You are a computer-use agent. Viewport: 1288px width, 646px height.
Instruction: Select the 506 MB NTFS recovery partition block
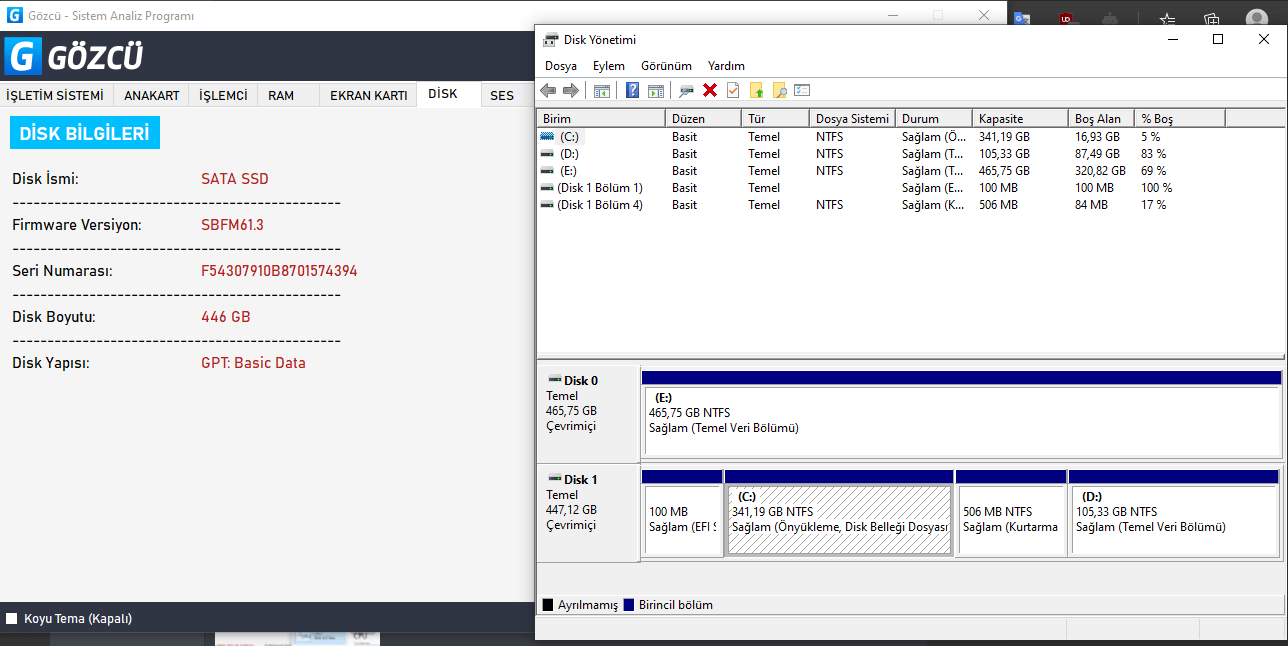(1010, 520)
